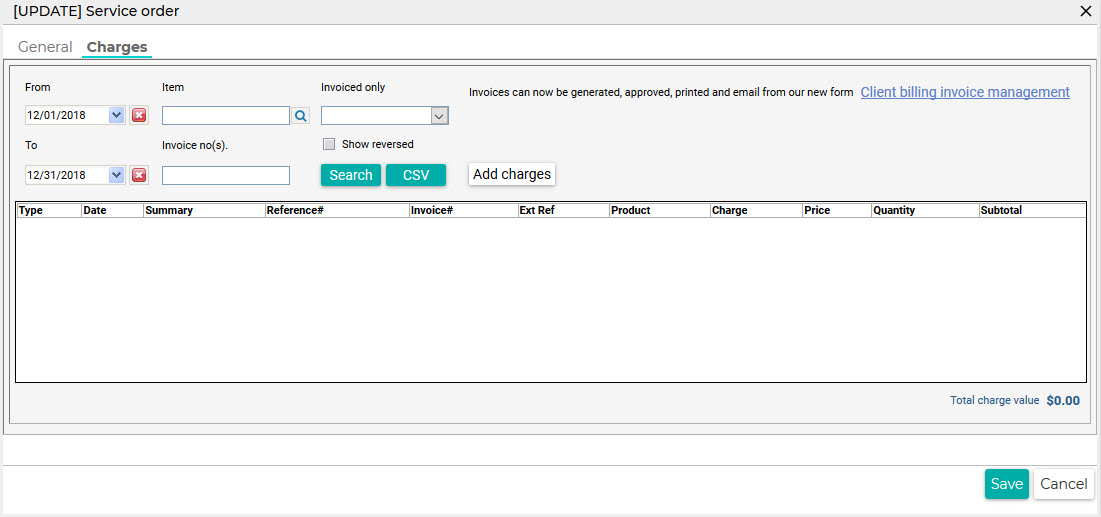Sort by the Charge column header

pyautogui.click(x=756, y=210)
